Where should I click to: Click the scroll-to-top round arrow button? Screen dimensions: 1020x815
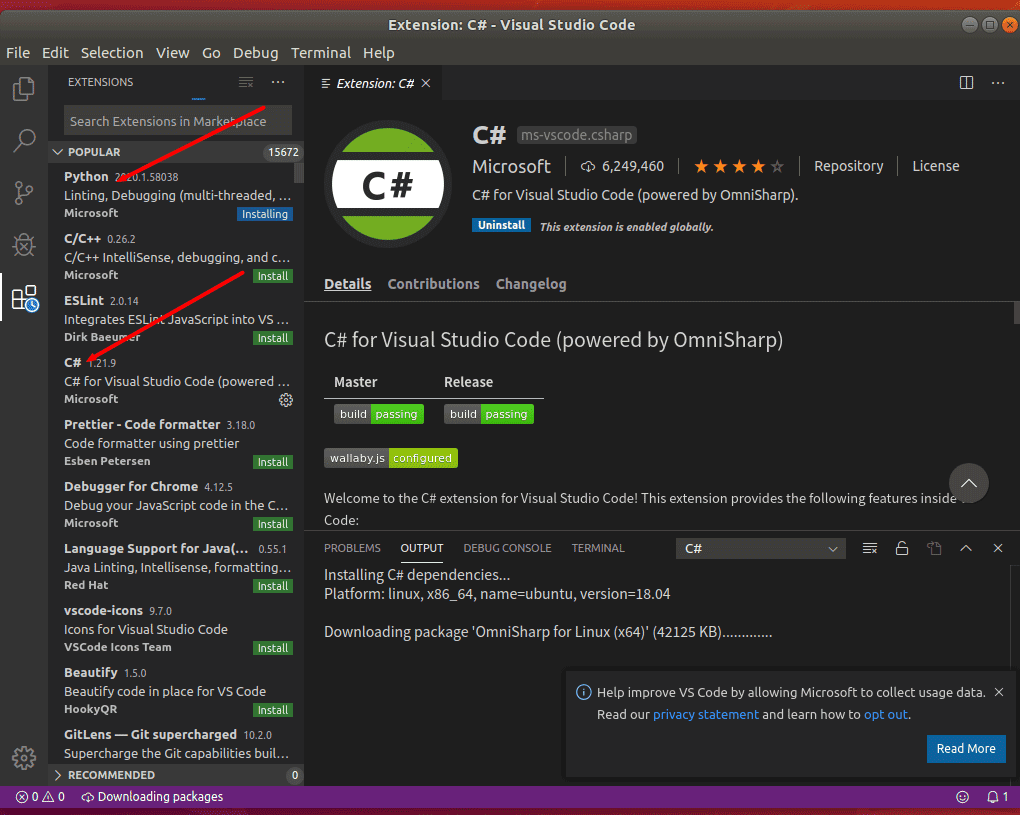969,483
